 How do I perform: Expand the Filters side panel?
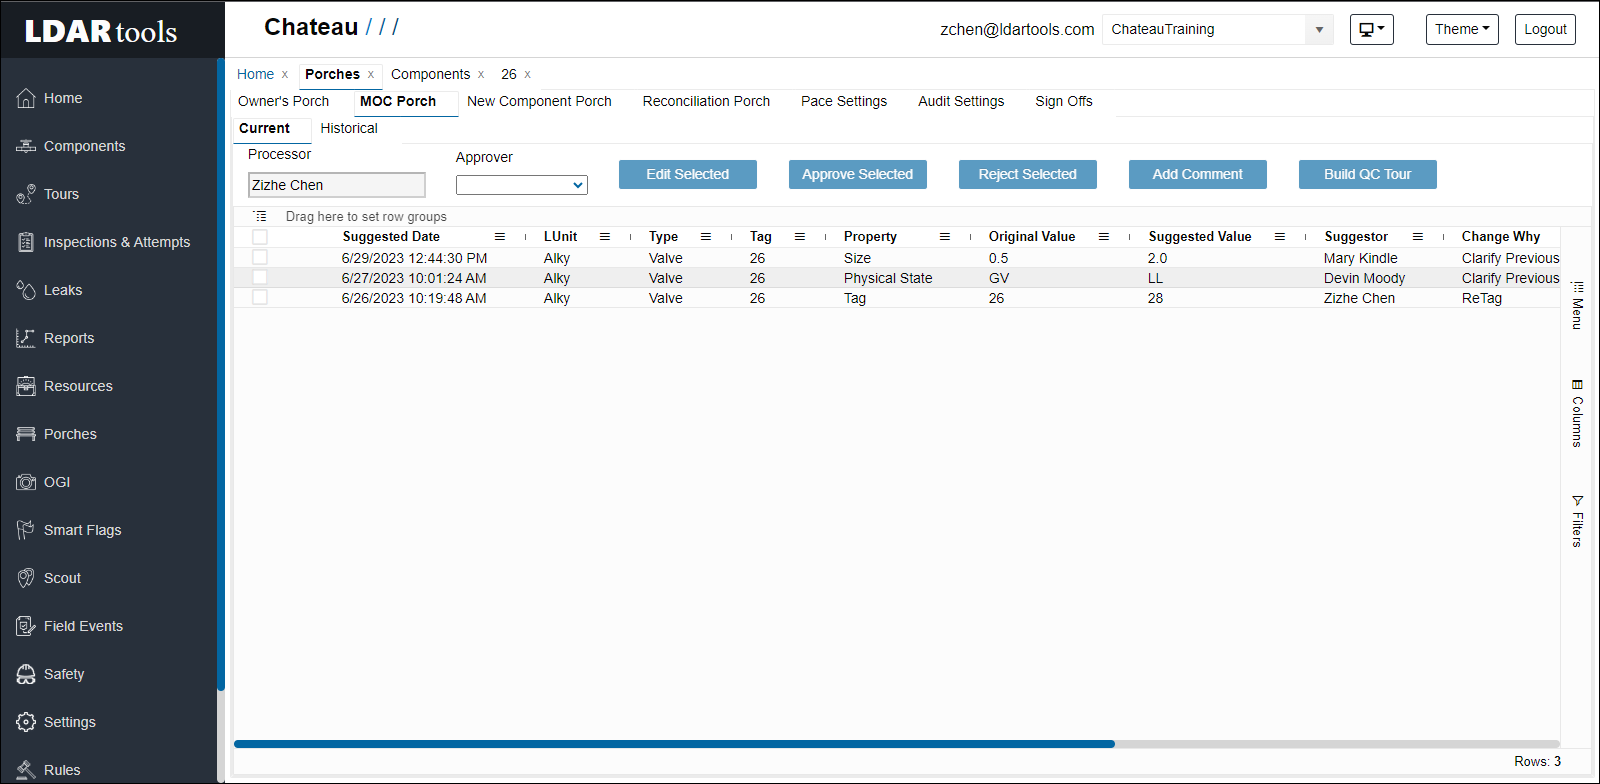click(x=1577, y=521)
